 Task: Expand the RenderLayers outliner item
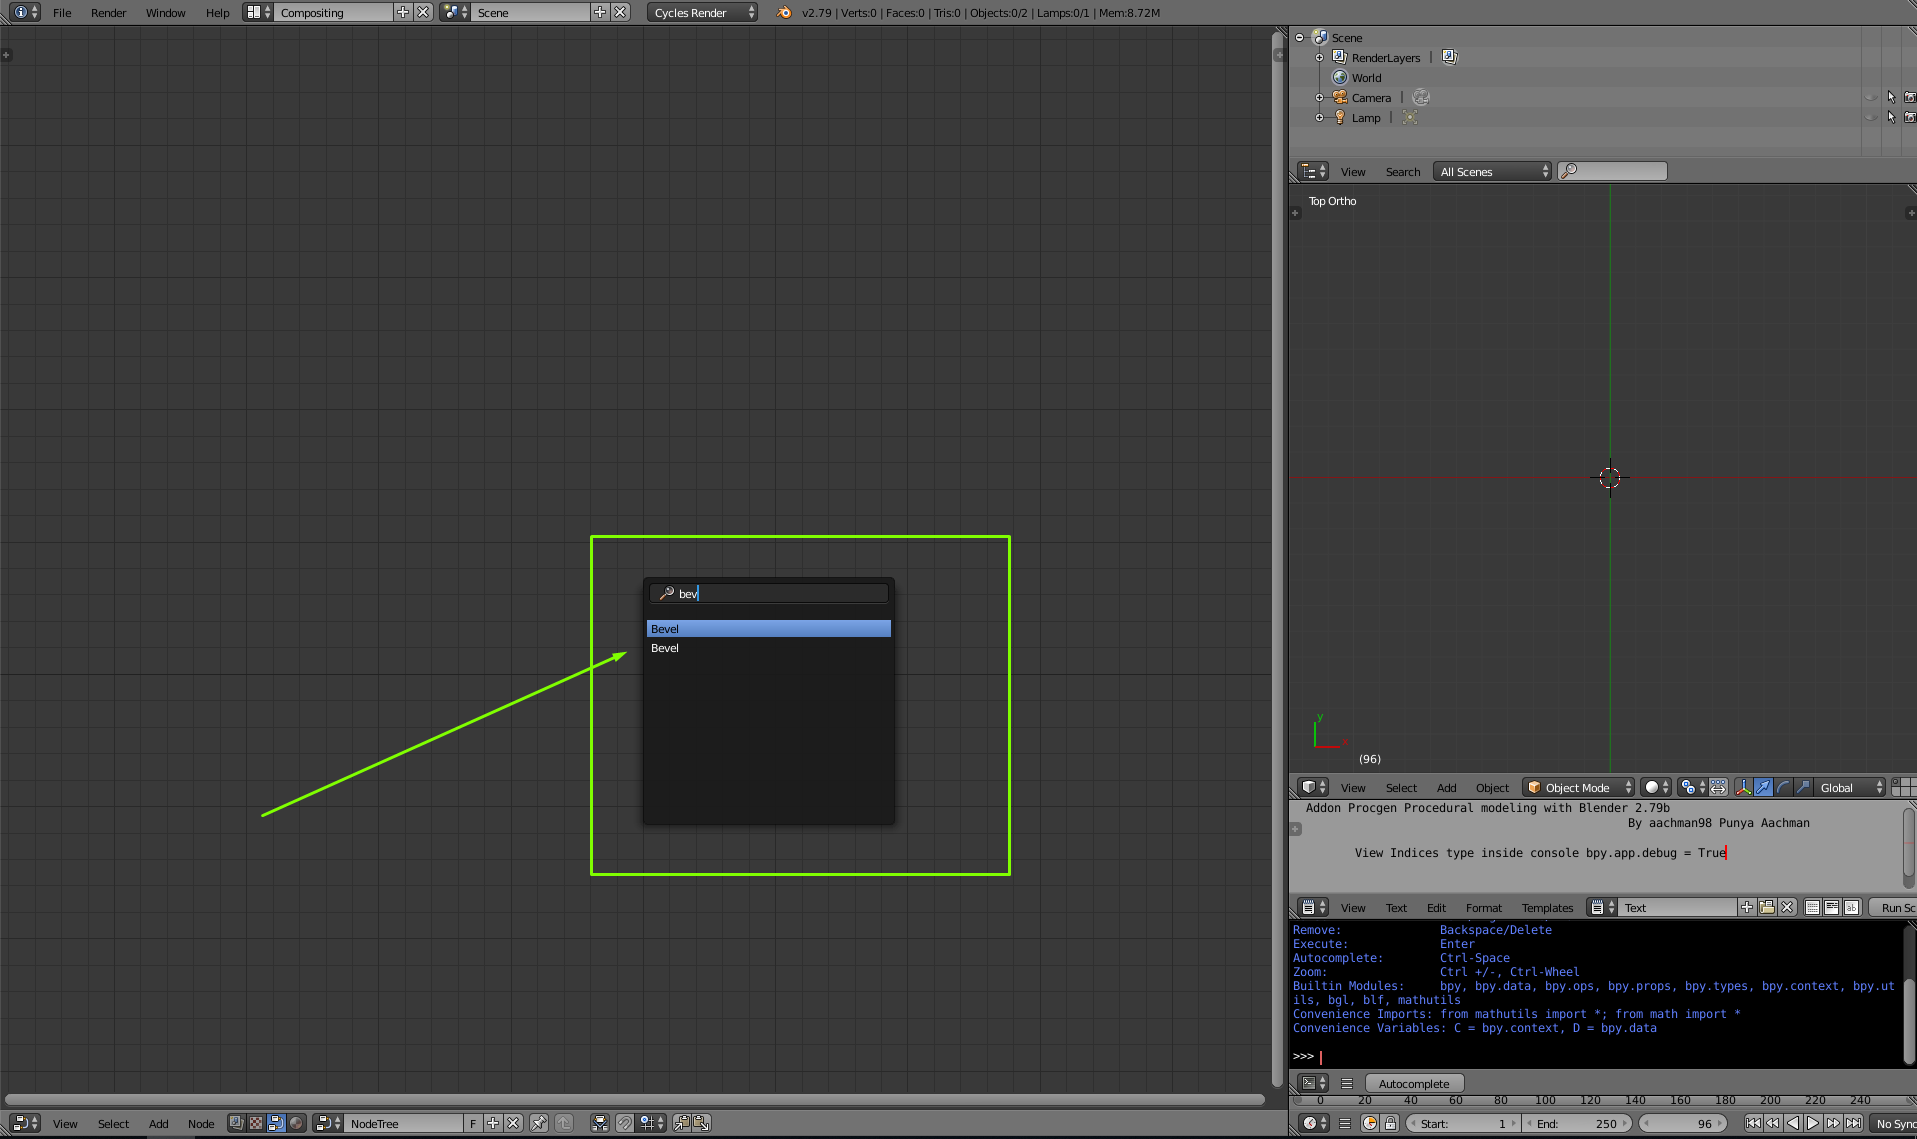click(1319, 58)
